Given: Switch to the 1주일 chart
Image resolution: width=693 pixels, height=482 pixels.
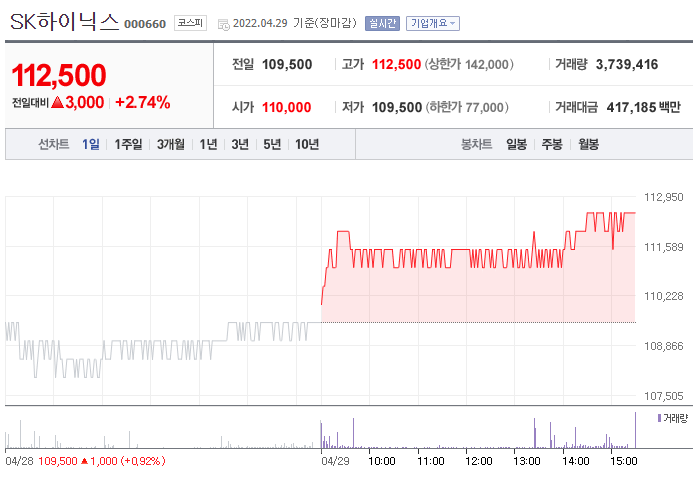Looking at the screenshot, I should point(128,144).
